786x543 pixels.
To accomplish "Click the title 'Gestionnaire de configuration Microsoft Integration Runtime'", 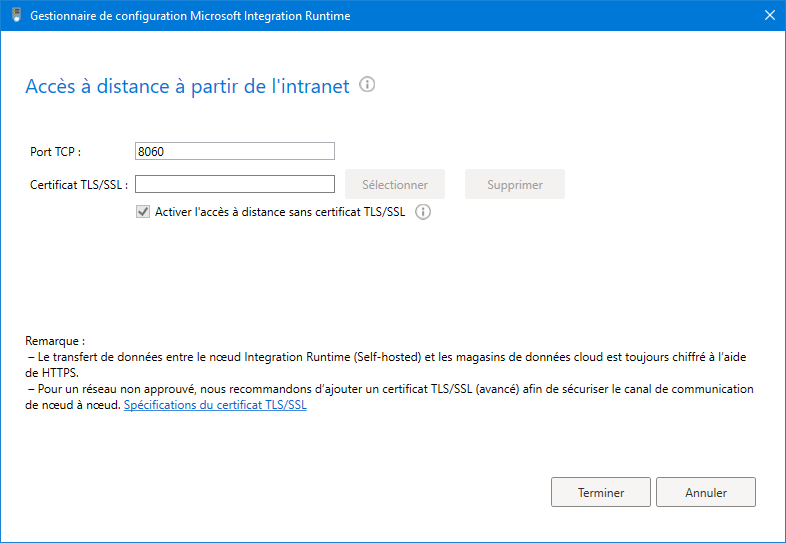I will pos(190,16).
